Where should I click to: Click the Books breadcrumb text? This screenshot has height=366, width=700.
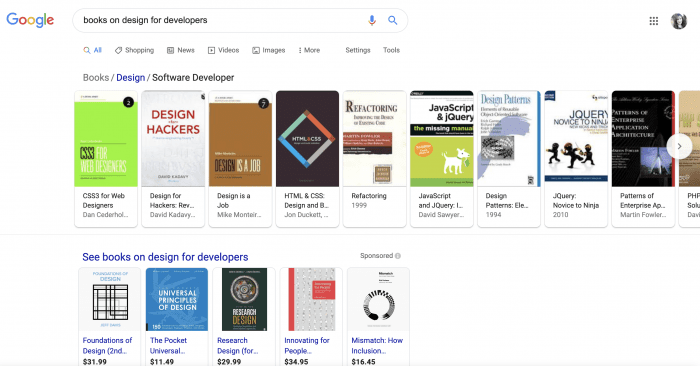(96, 77)
